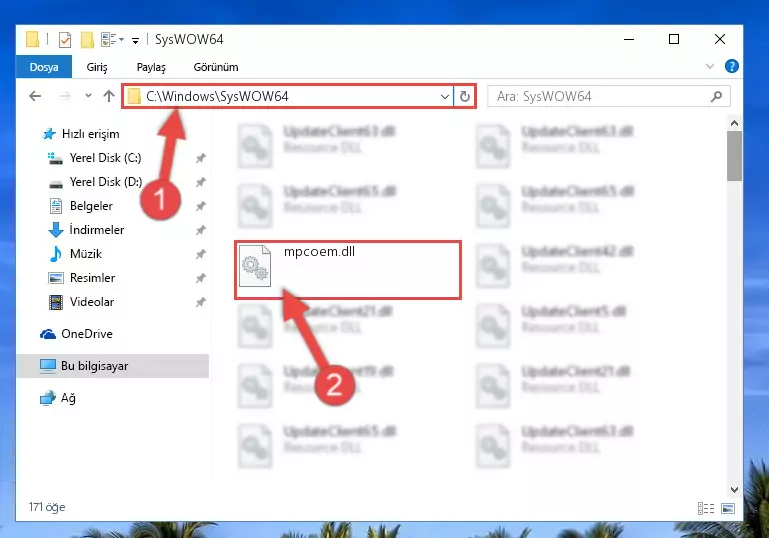Open the Giriş ribbon tab
The width and height of the screenshot is (769, 538).
(x=97, y=67)
